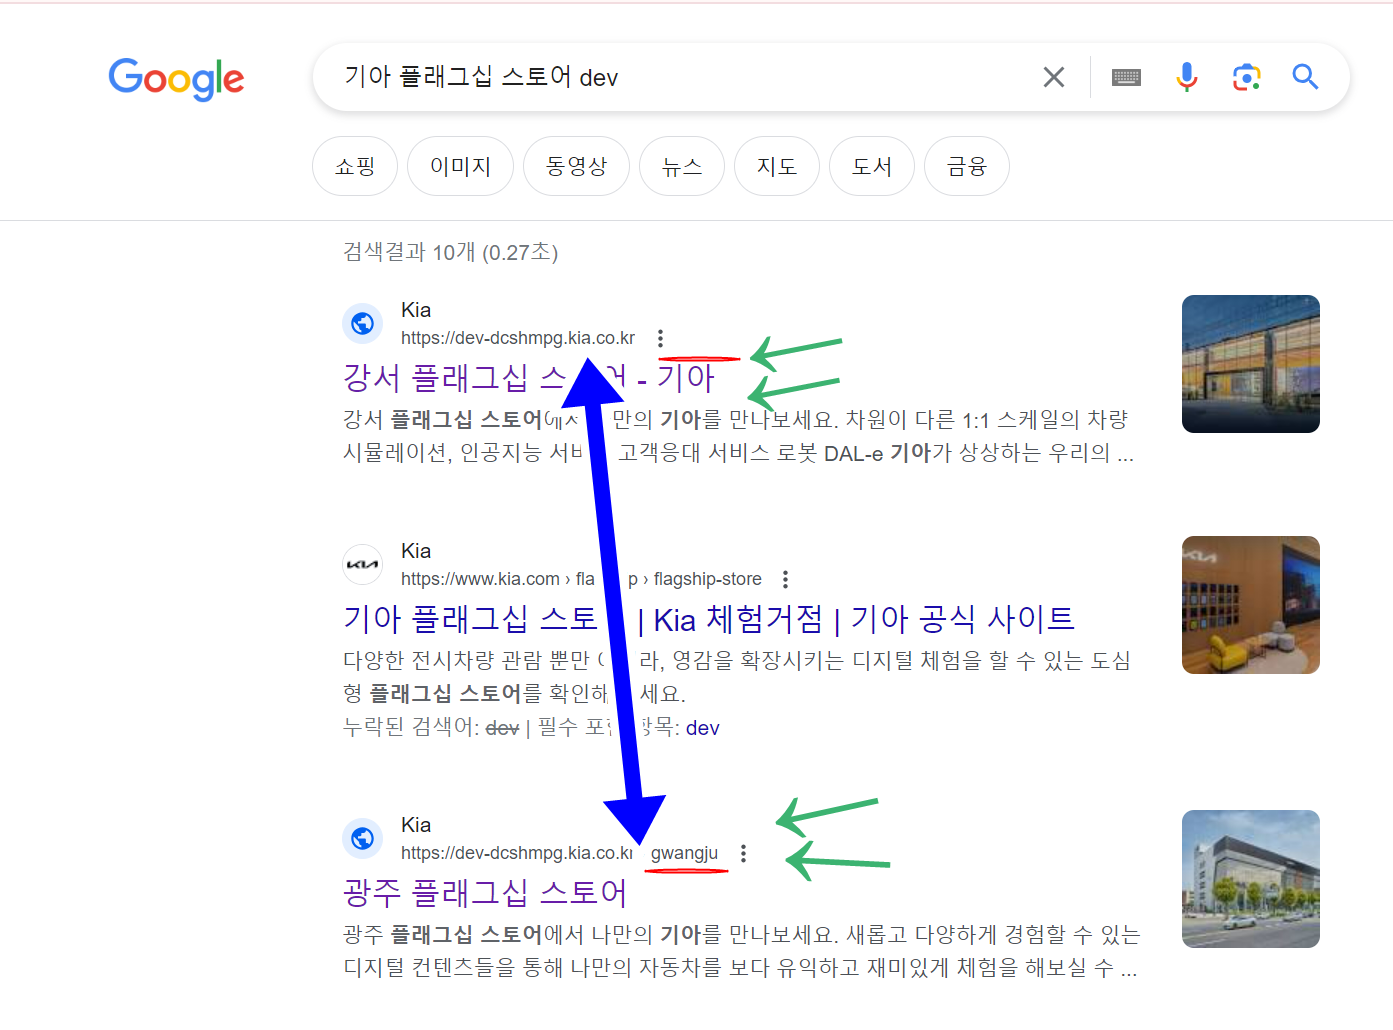
Task: Open three-dot options for 광주 플래그십 result
Action: [x=744, y=853]
